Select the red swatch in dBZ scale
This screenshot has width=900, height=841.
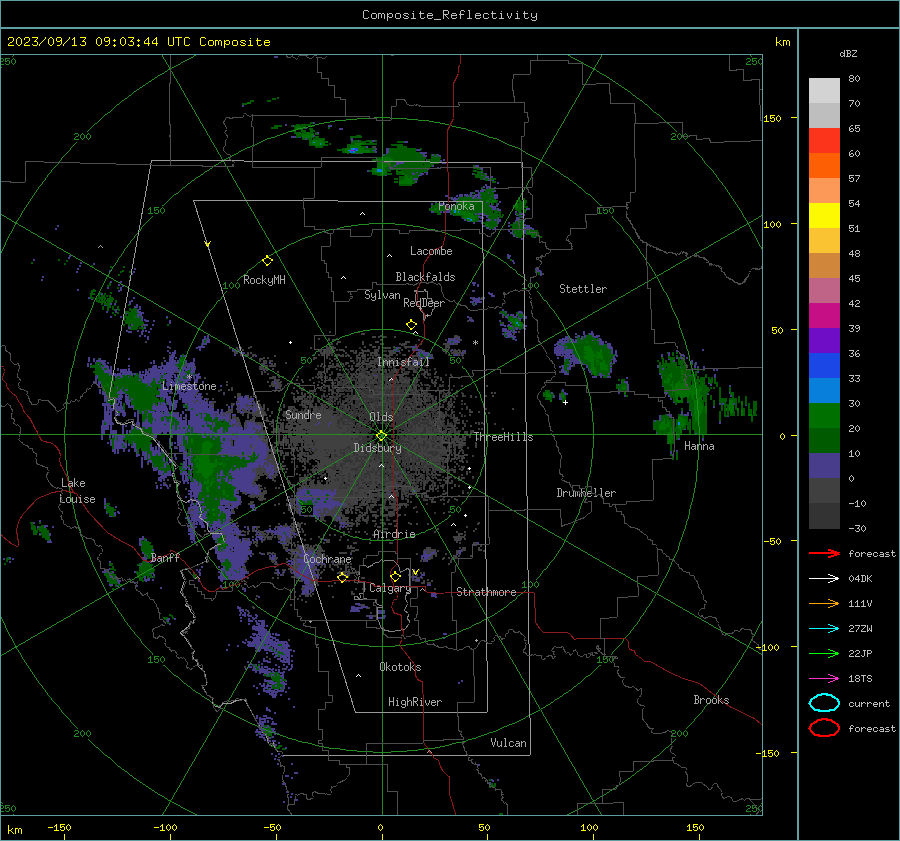(x=824, y=140)
